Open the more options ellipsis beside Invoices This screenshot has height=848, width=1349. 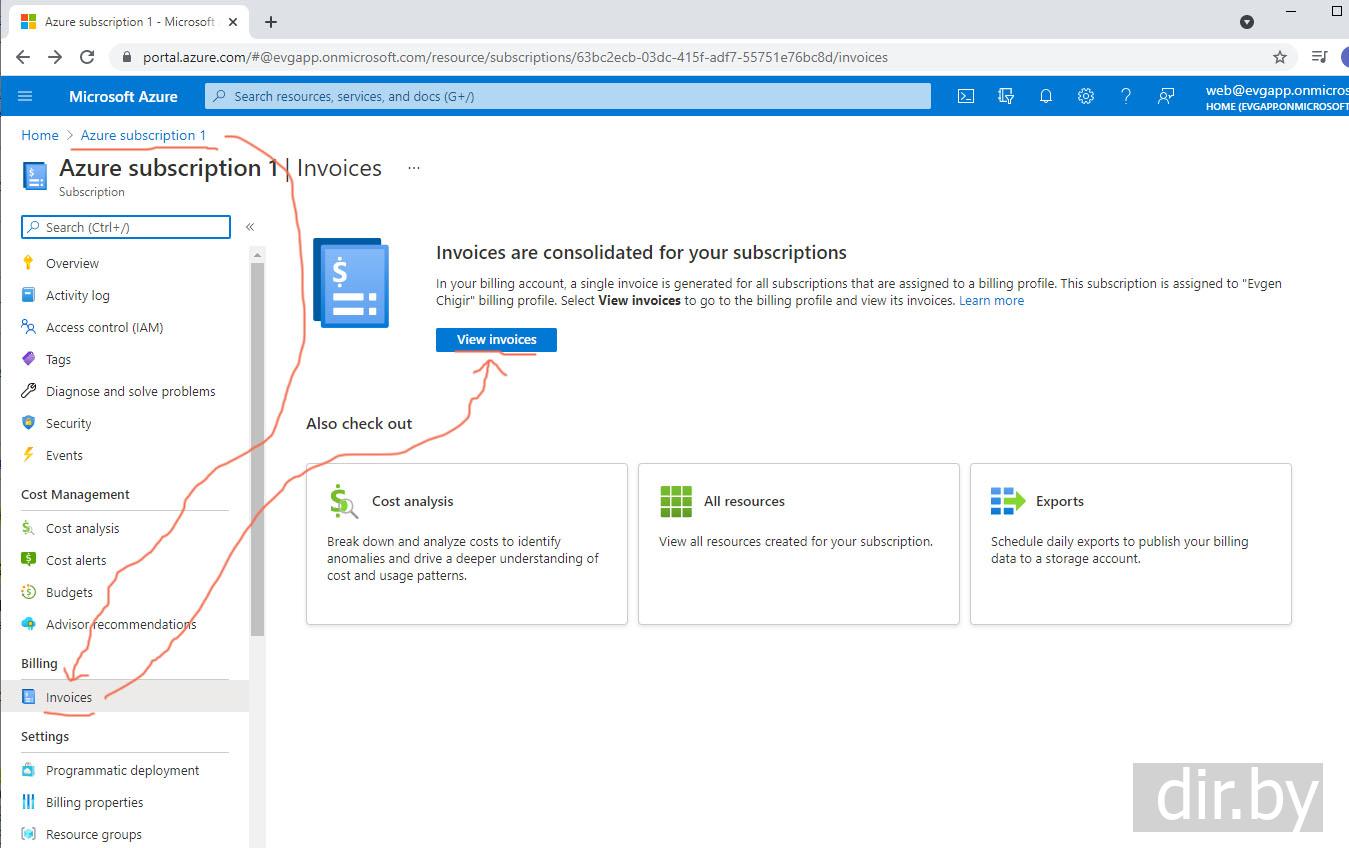coord(414,168)
